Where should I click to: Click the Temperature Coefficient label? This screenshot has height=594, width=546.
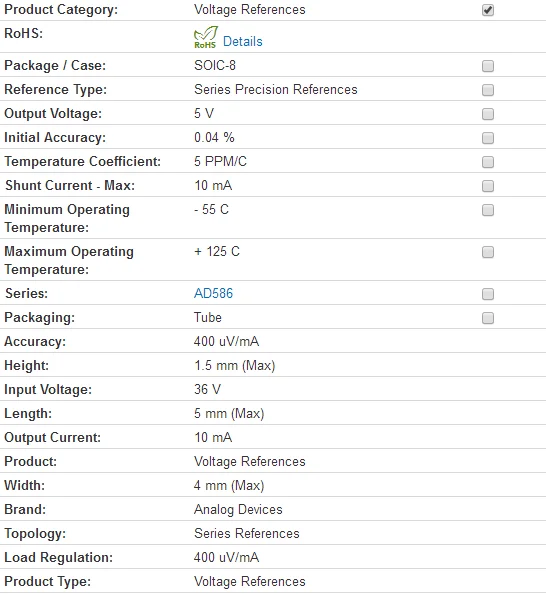[83, 161]
